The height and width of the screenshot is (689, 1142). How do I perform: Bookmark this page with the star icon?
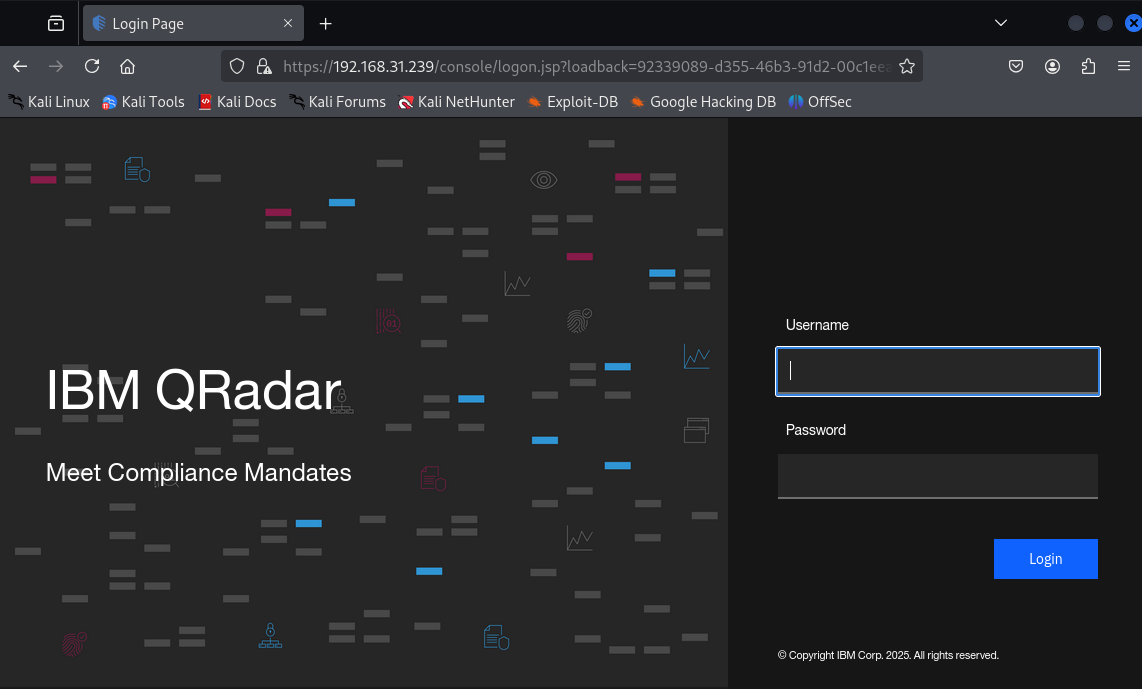[x=907, y=66]
